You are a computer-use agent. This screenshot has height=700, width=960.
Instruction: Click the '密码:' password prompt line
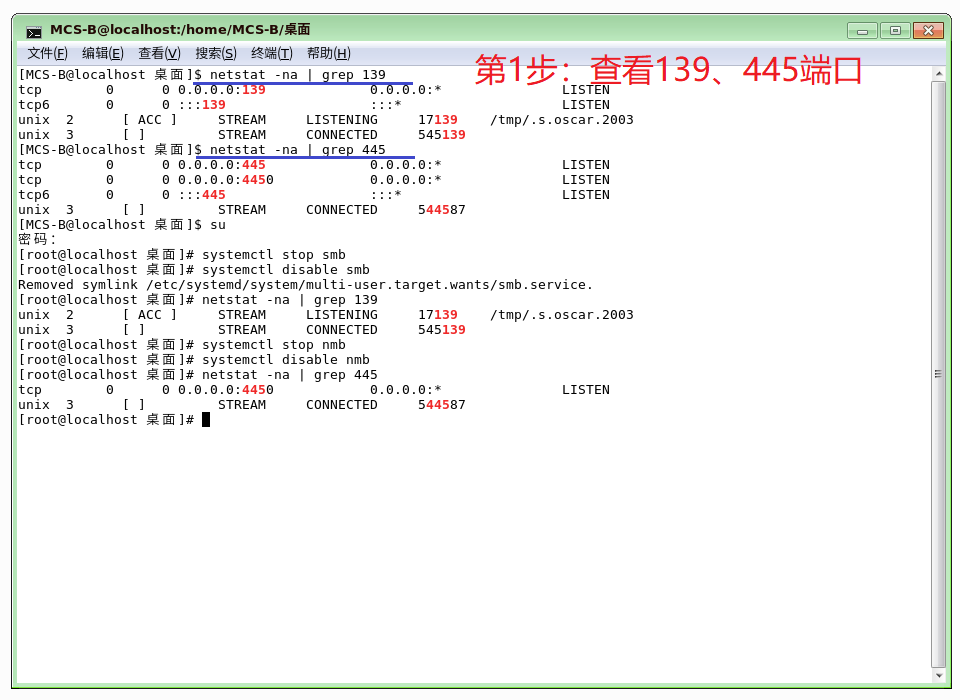(37, 239)
